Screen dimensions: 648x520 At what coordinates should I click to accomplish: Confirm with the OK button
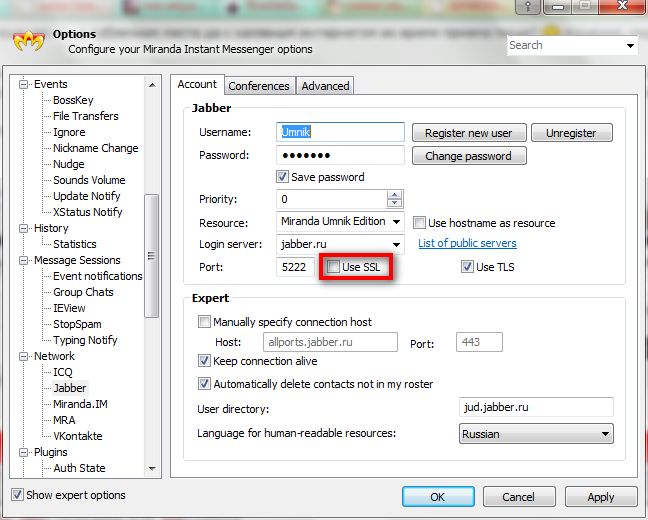tap(438, 496)
